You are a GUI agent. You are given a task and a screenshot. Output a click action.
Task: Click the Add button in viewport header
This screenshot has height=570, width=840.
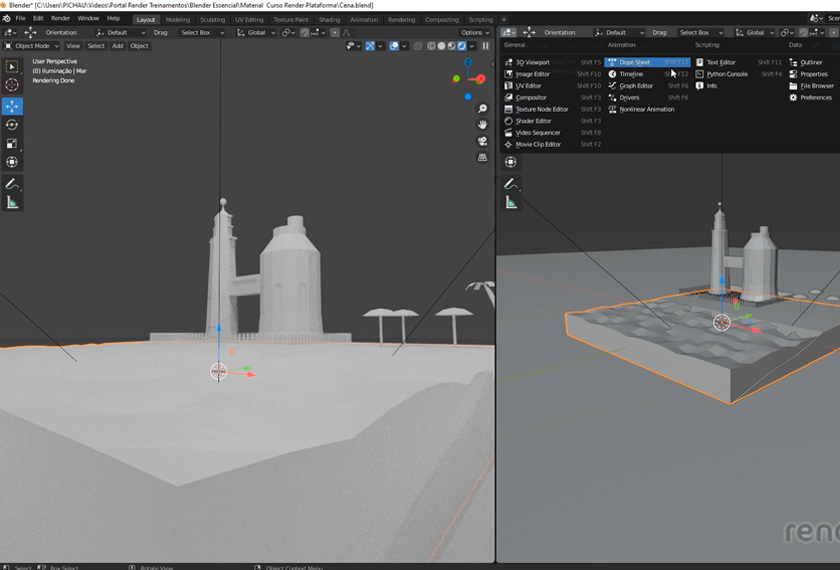coord(118,46)
